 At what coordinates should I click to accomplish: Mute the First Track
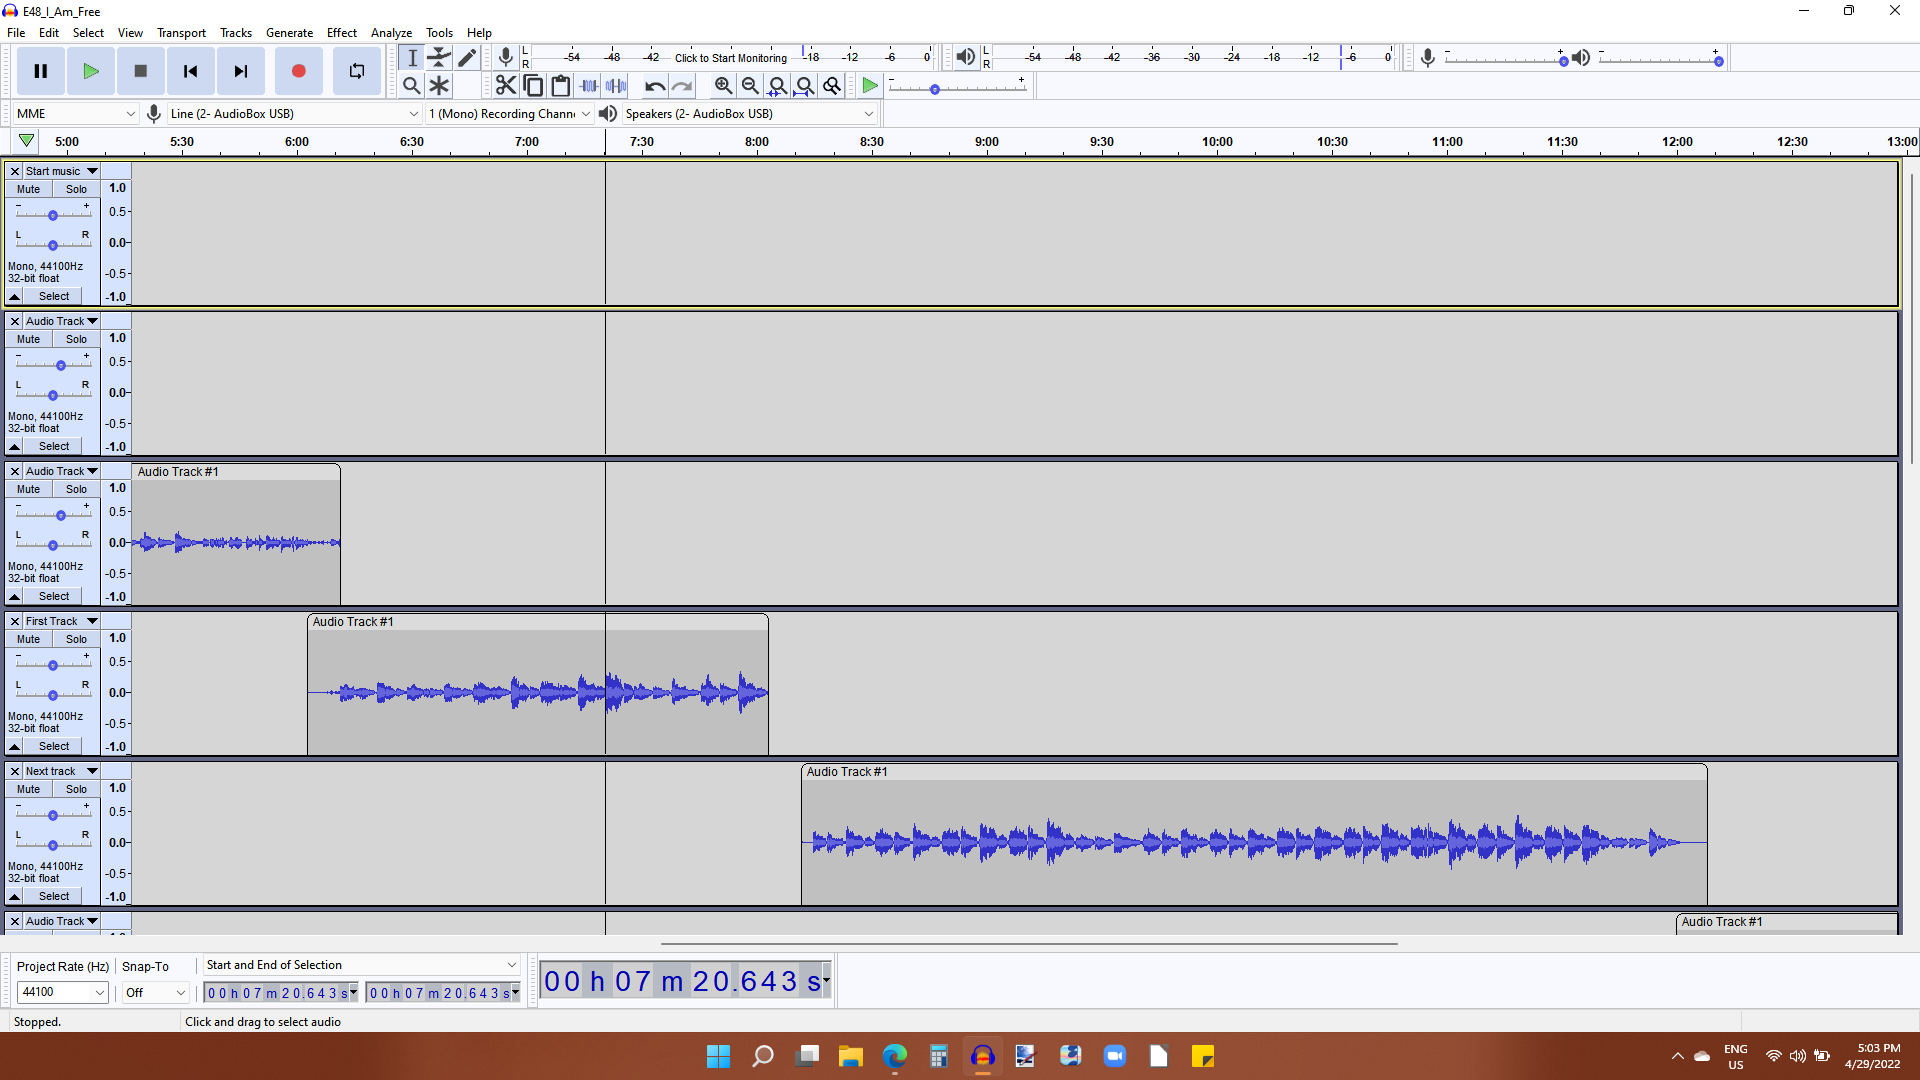click(29, 639)
